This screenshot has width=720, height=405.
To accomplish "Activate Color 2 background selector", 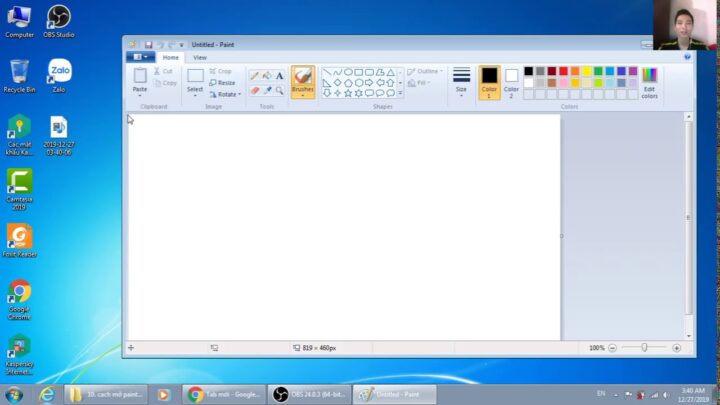I will tap(511, 83).
